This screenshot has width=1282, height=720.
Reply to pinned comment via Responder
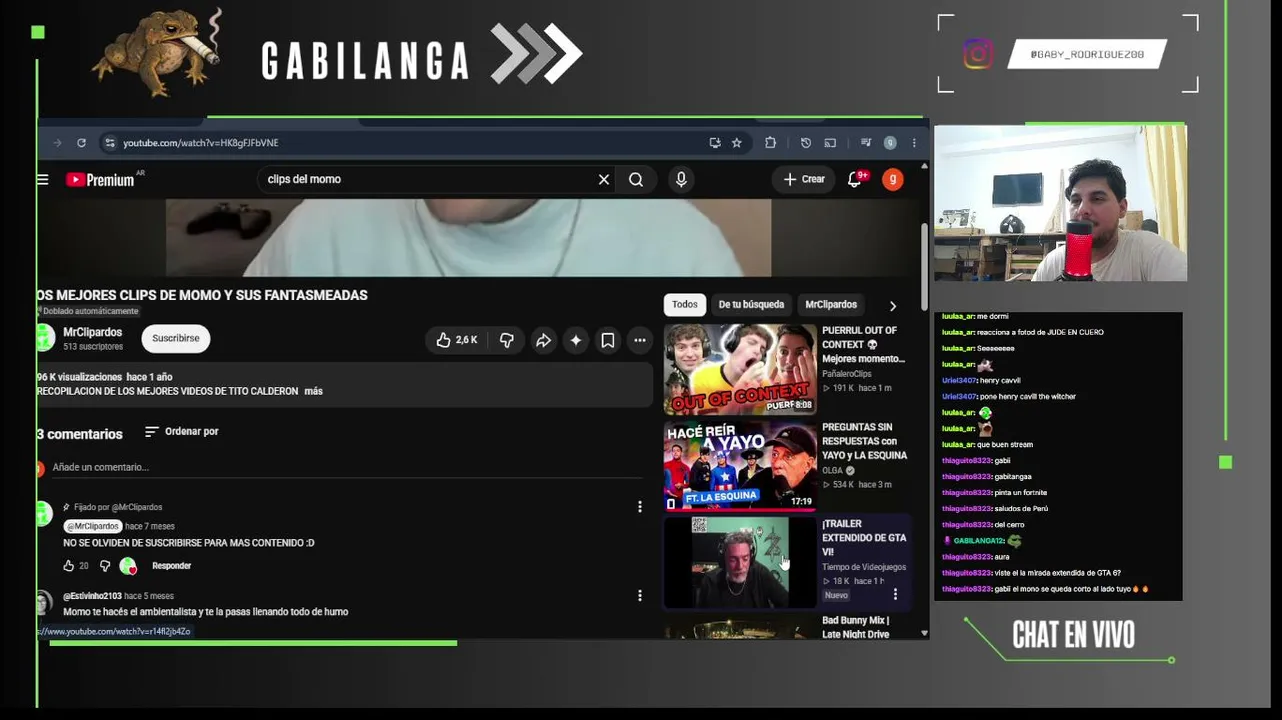click(x=172, y=566)
